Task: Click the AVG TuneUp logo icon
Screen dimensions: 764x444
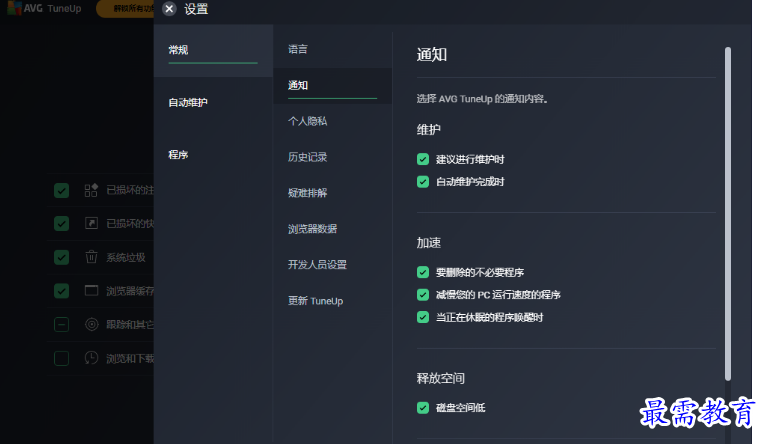Action: [x=15, y=8]
